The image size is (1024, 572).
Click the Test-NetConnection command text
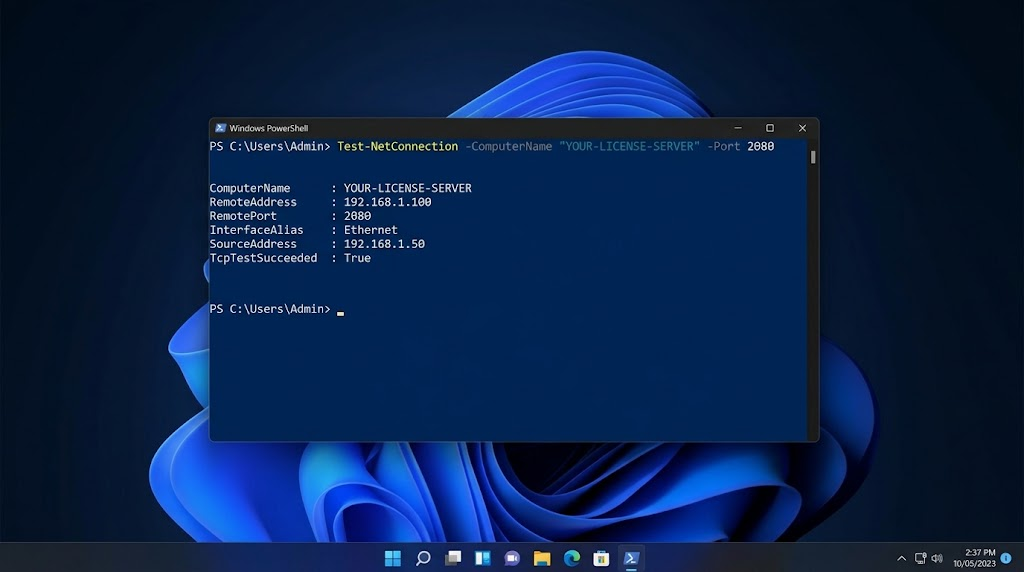point(398,146)
